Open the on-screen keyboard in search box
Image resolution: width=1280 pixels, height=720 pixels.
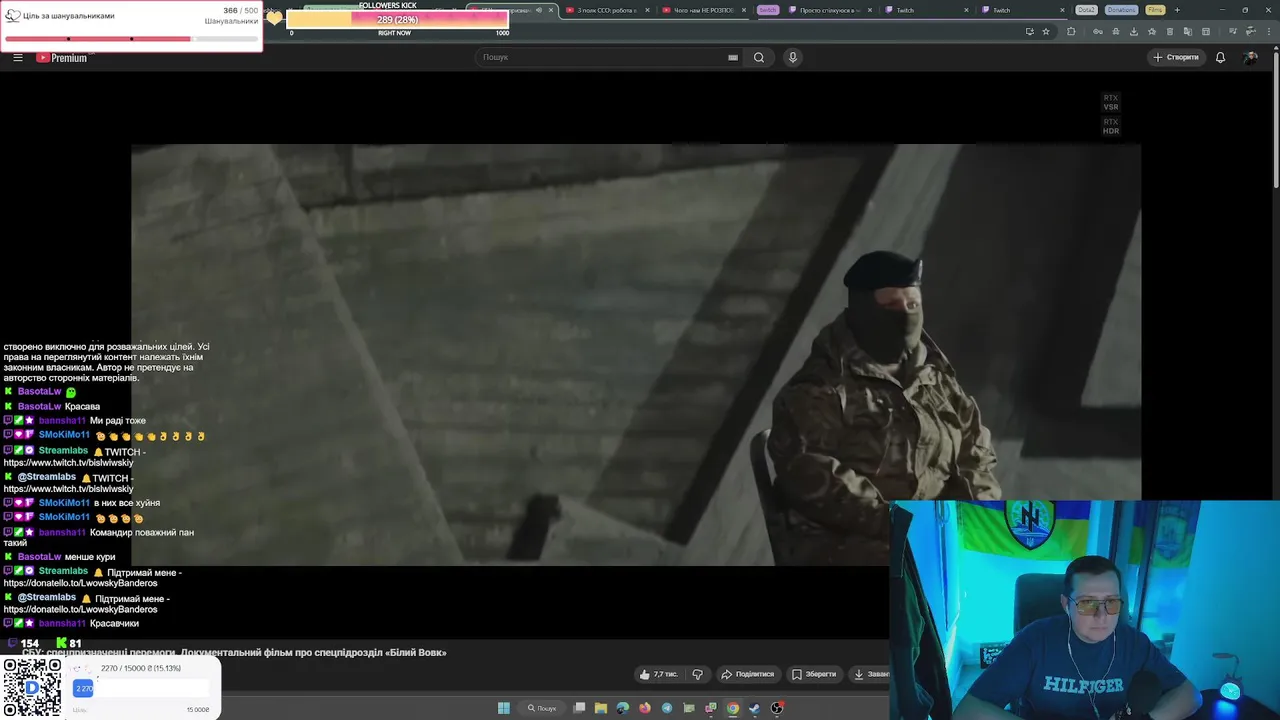coord(733,57)
